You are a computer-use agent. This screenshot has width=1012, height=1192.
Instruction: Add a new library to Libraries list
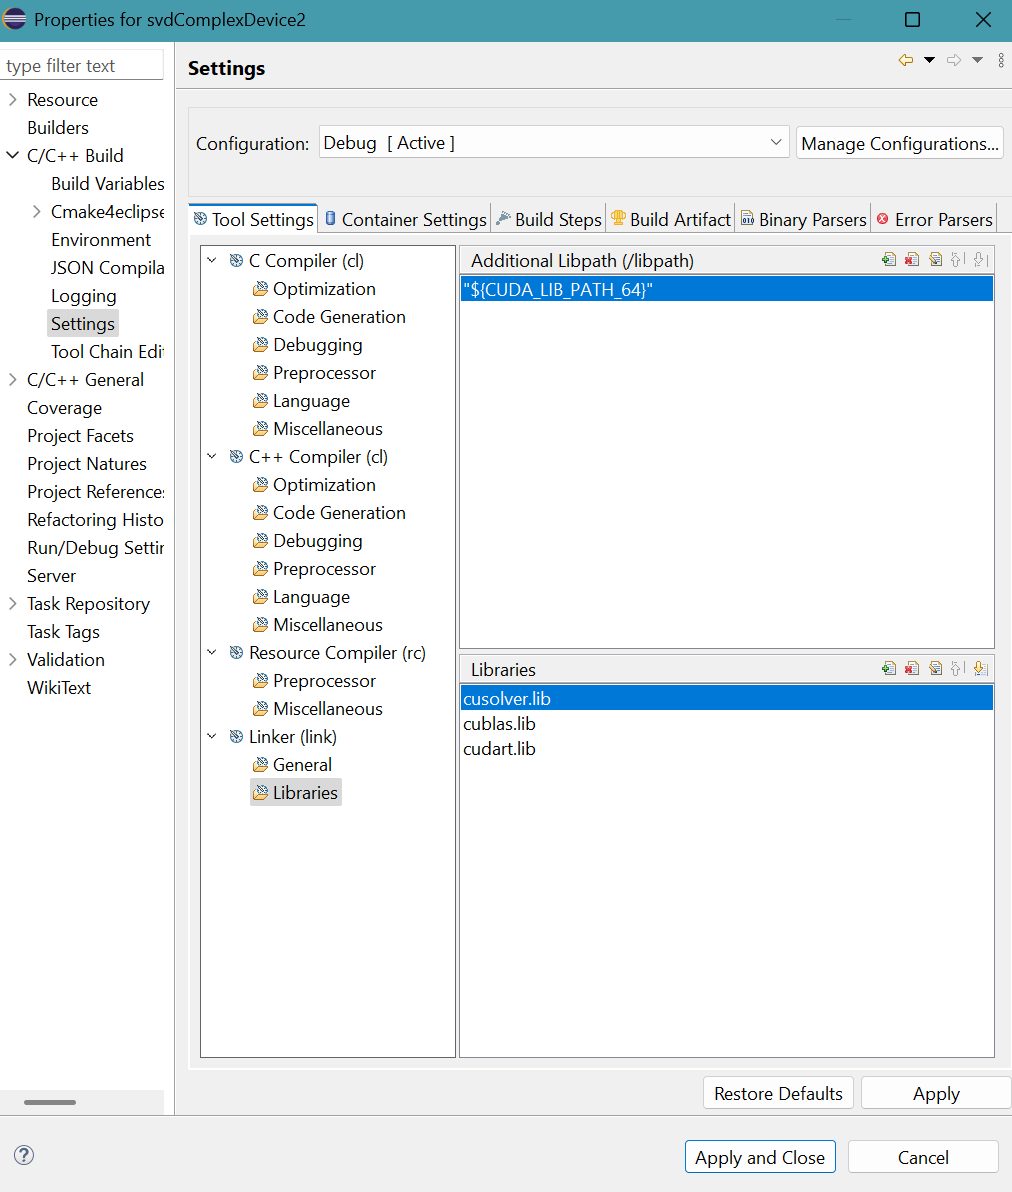click(888, 669)
